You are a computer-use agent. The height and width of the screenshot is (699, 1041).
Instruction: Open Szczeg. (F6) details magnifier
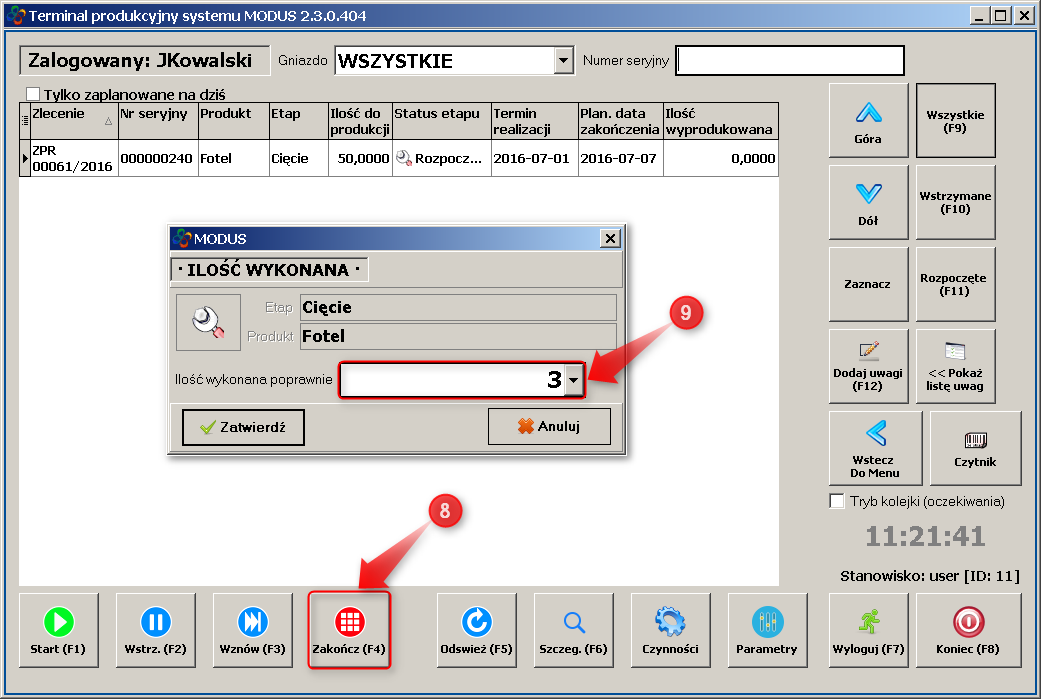(x=574, y=630)
